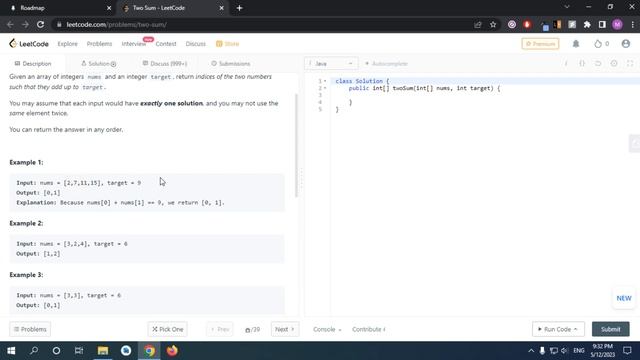
Task: Click the NEW feature badge
Action: click(x=624, y=298)
